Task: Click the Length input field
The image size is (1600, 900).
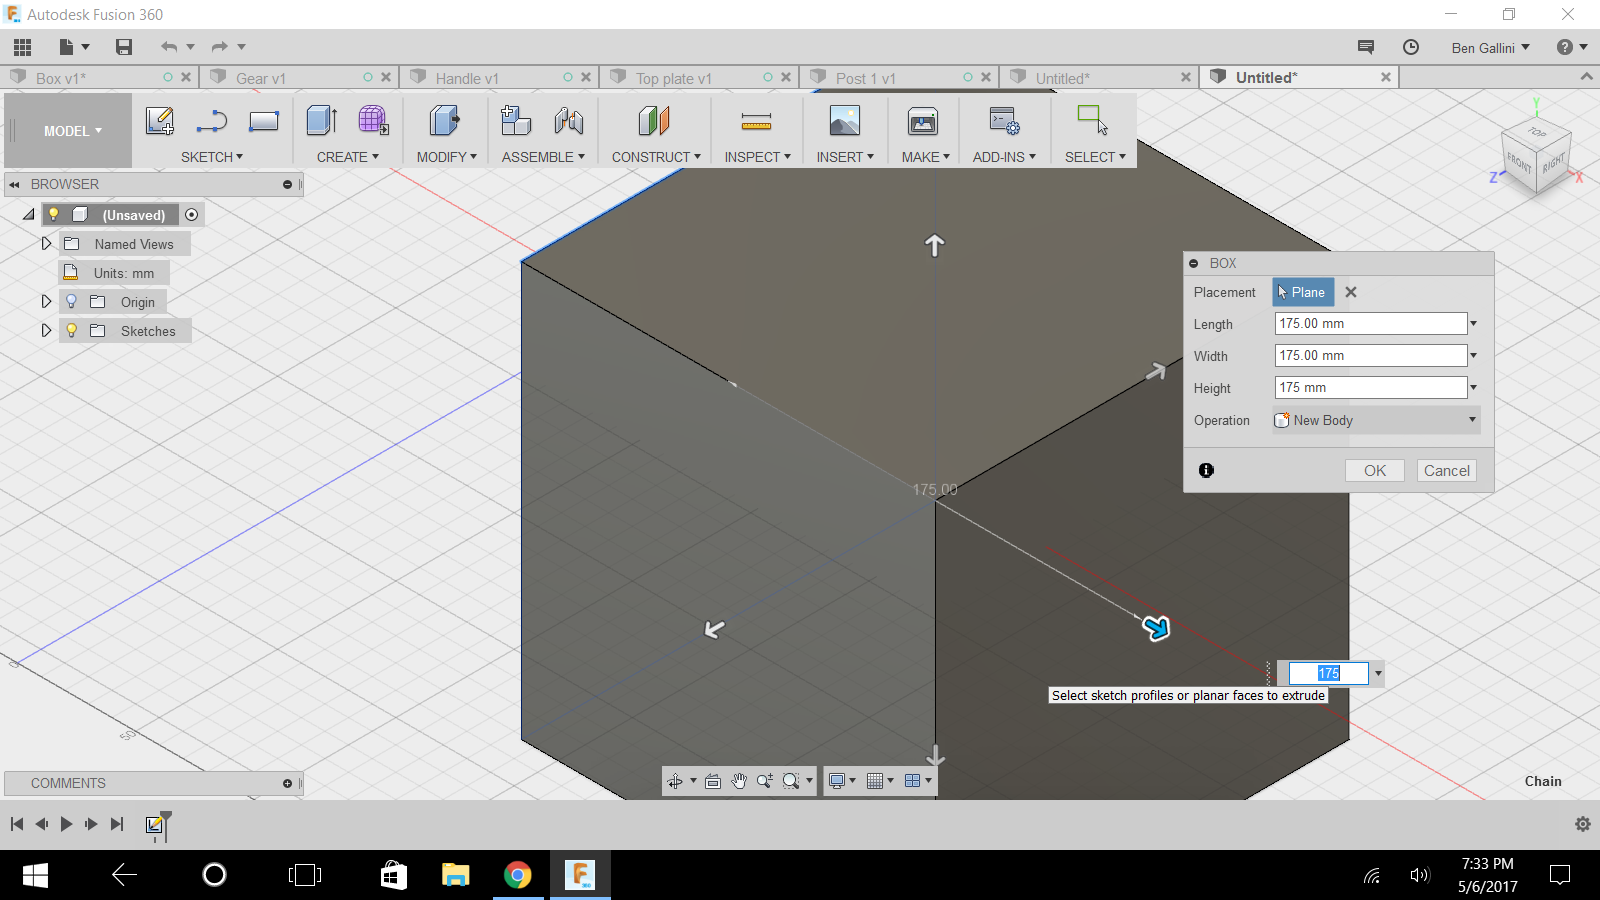Action: (1371, 323)
